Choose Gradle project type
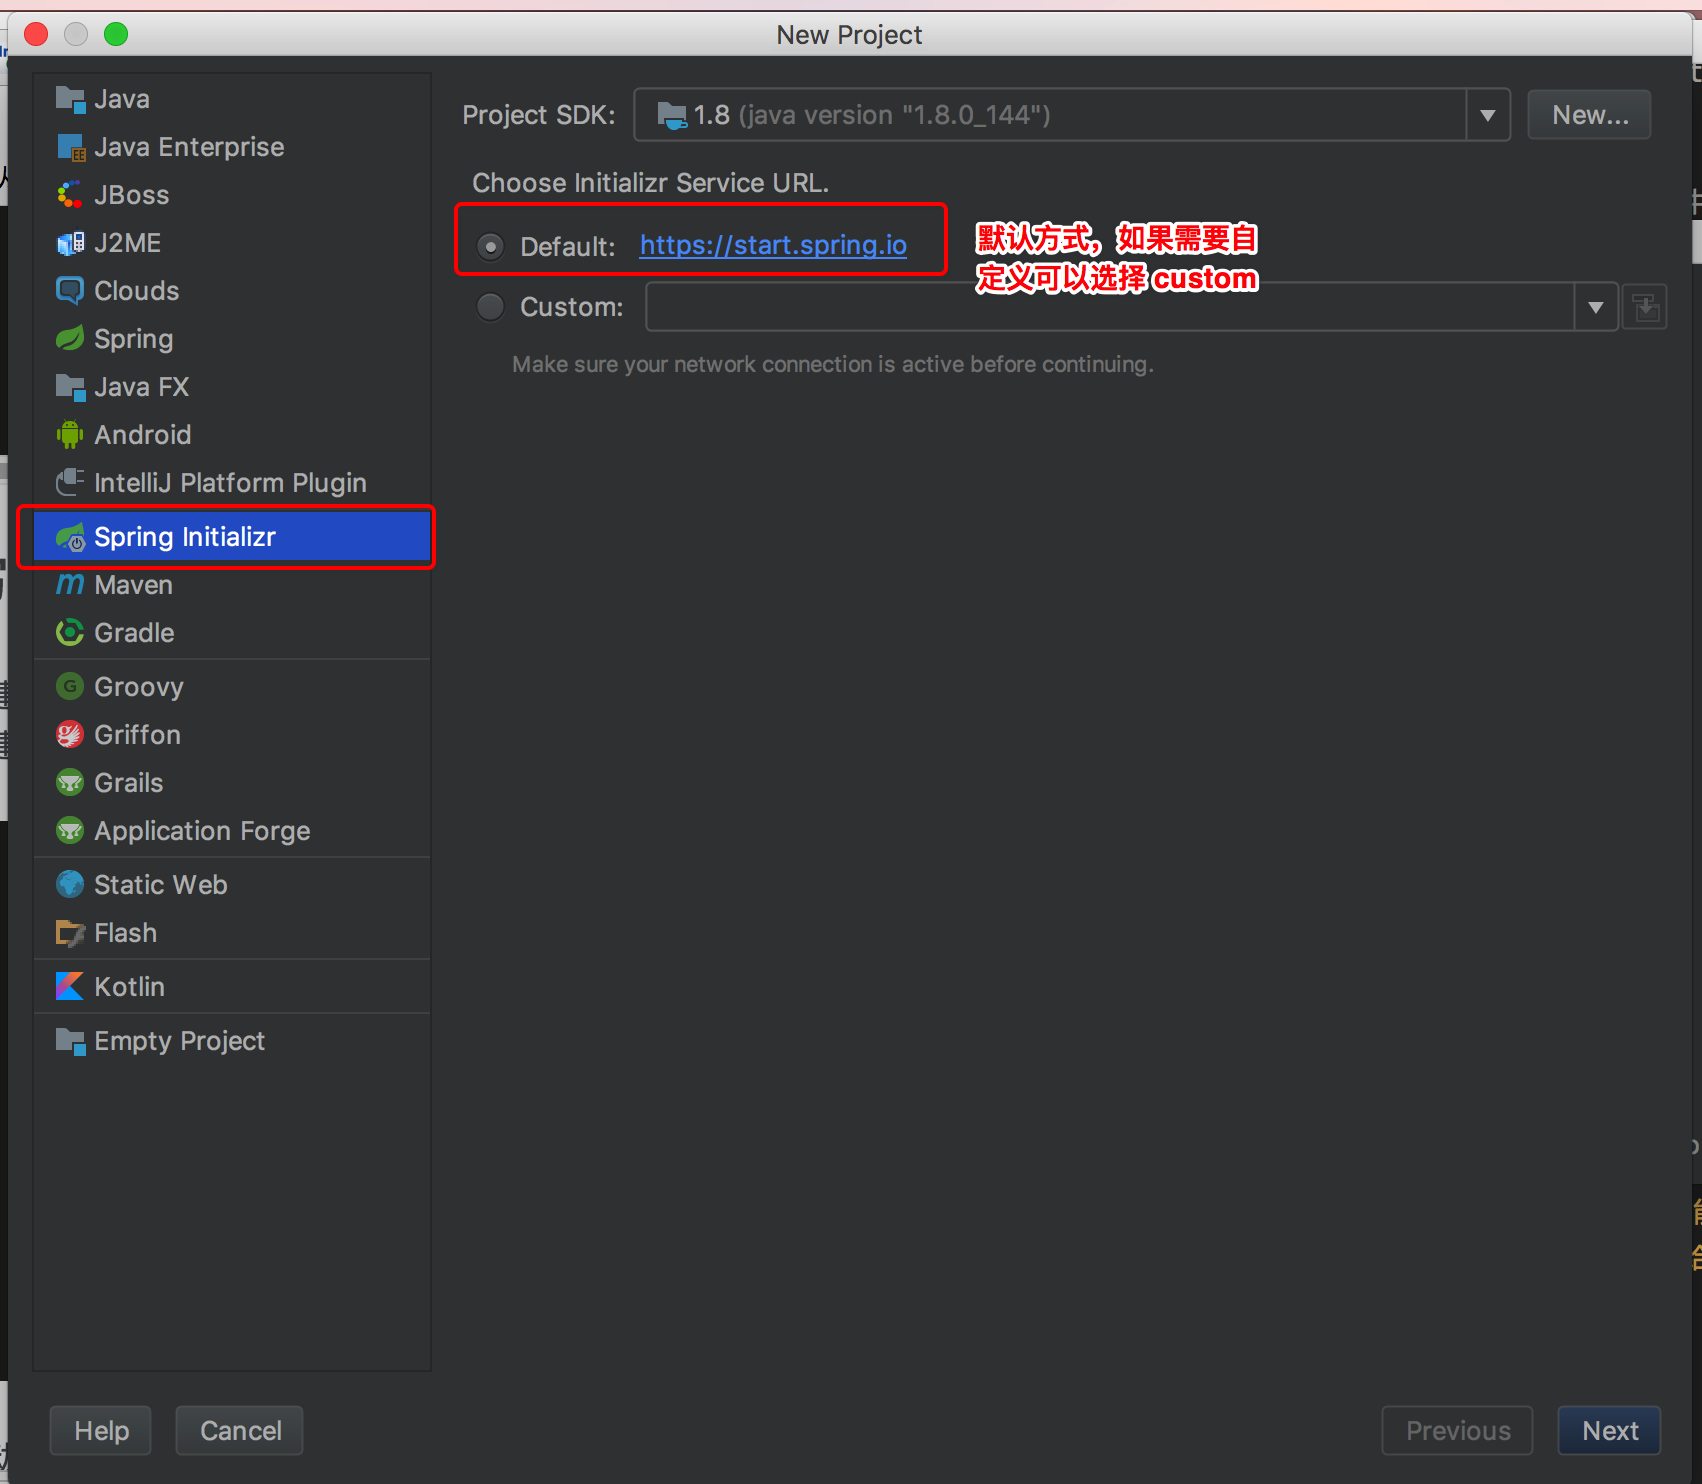1702x1484 pixels. [x=232, y=633]
